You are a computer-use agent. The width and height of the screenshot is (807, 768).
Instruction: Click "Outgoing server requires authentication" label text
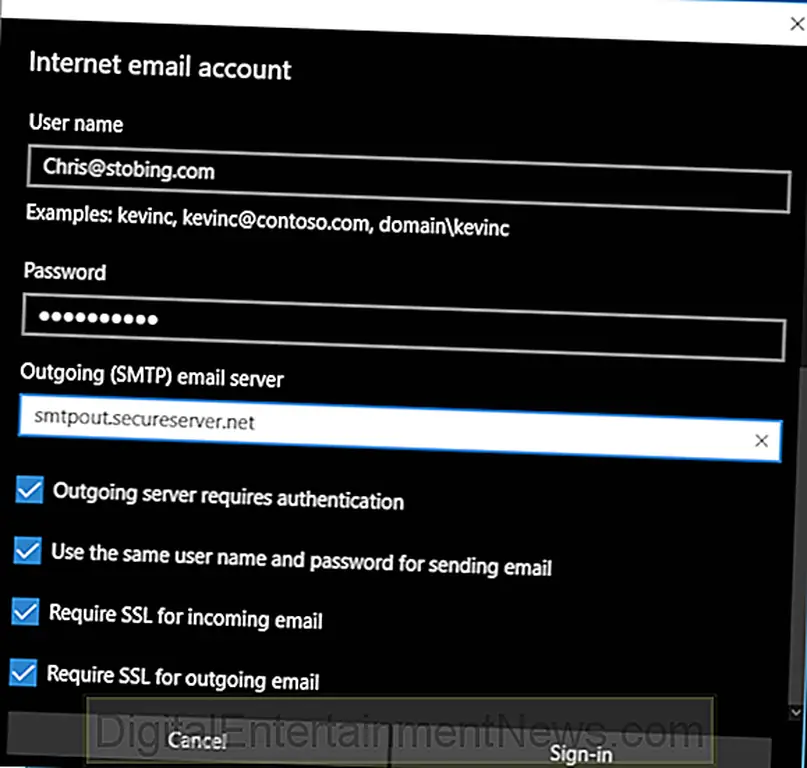coord(228,497)
